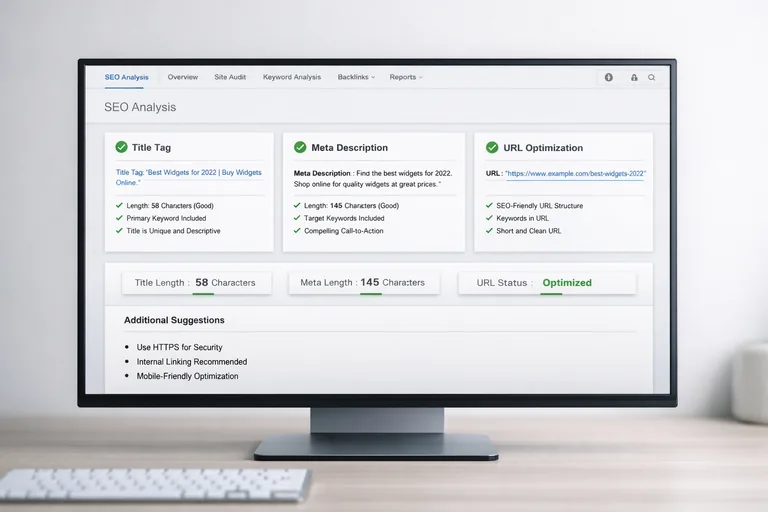Click the info icon in top bar
The image size is (768, 512).
[x=608, y=77]
